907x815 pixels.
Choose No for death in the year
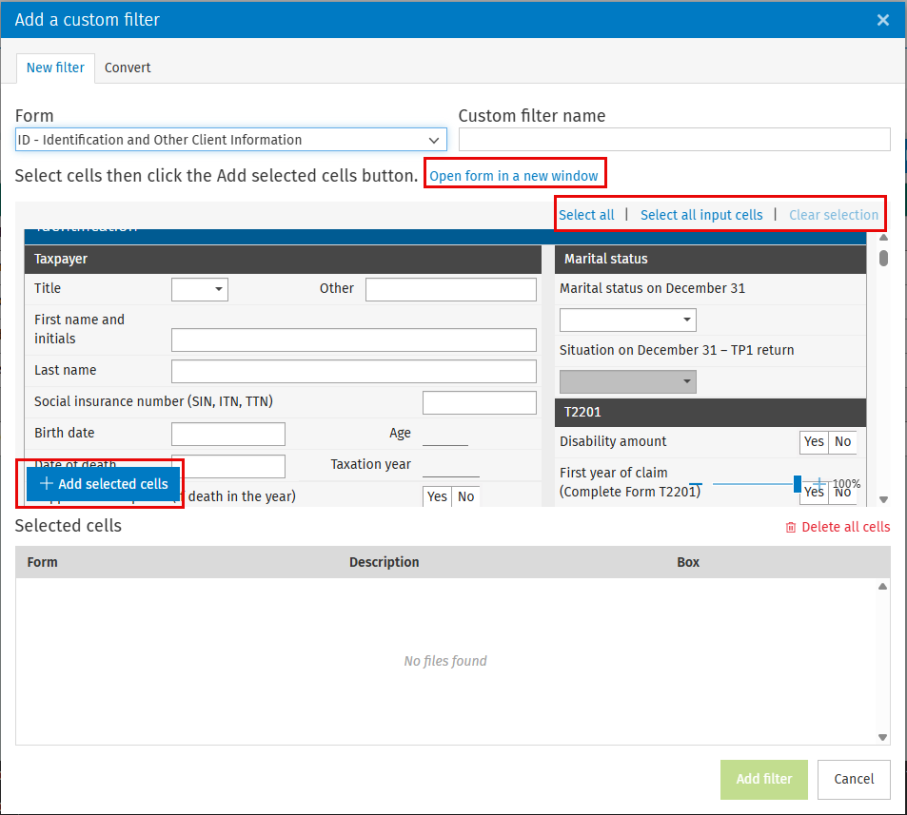[465, 496]
